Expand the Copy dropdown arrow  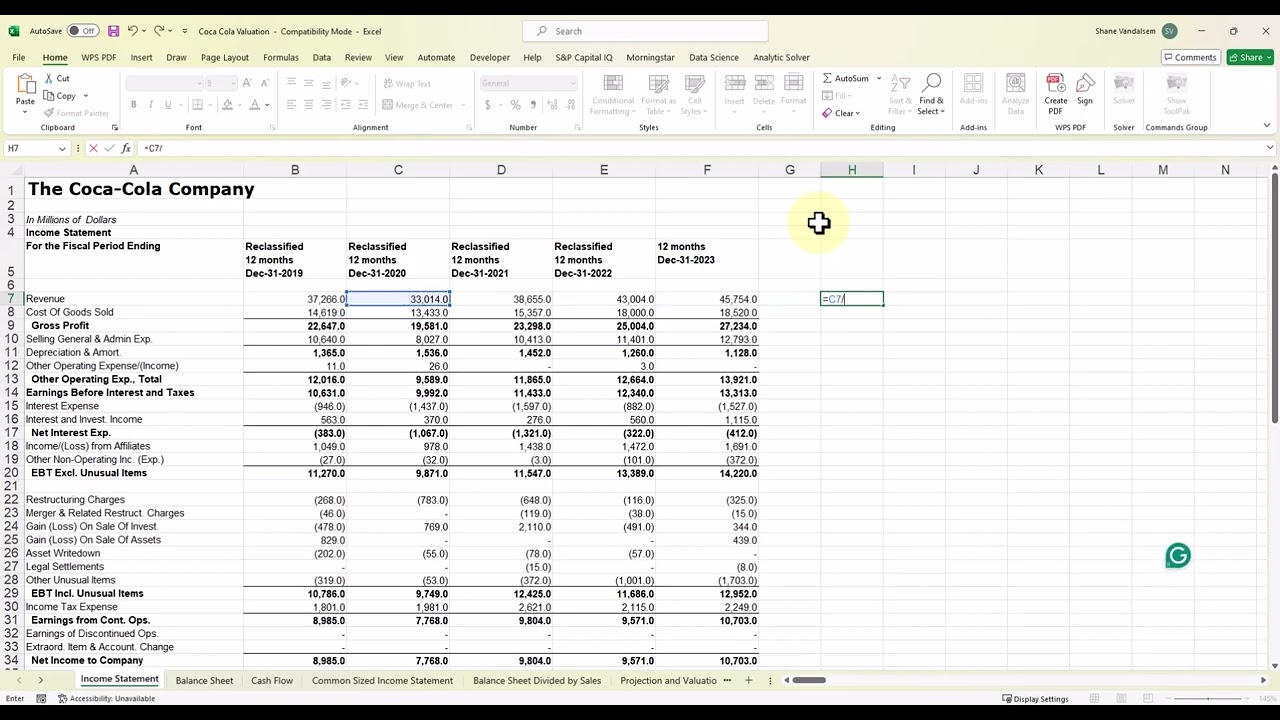[x=86, y=96]
